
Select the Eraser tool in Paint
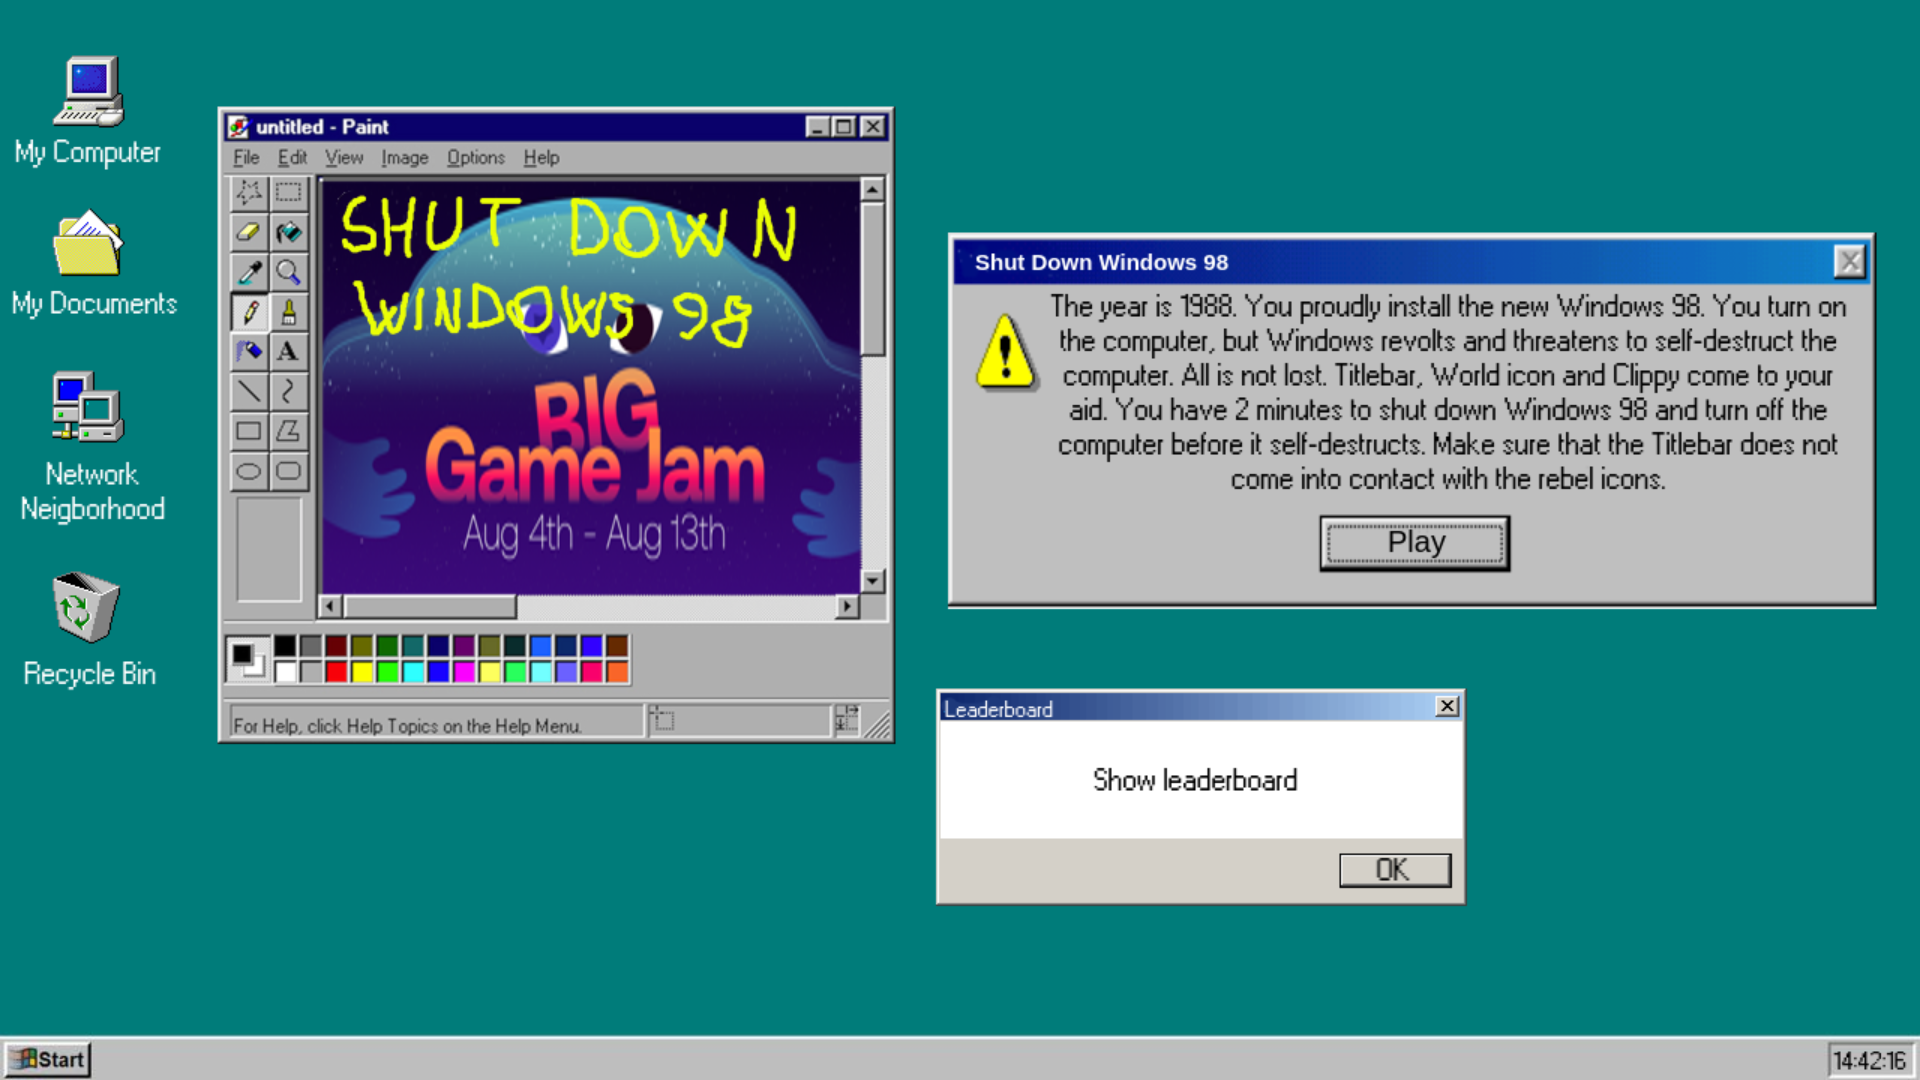click(x=249, y=232)
